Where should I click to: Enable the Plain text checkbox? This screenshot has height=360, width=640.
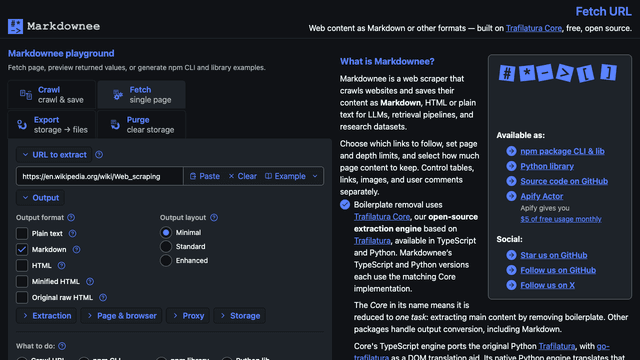(22, 233)
